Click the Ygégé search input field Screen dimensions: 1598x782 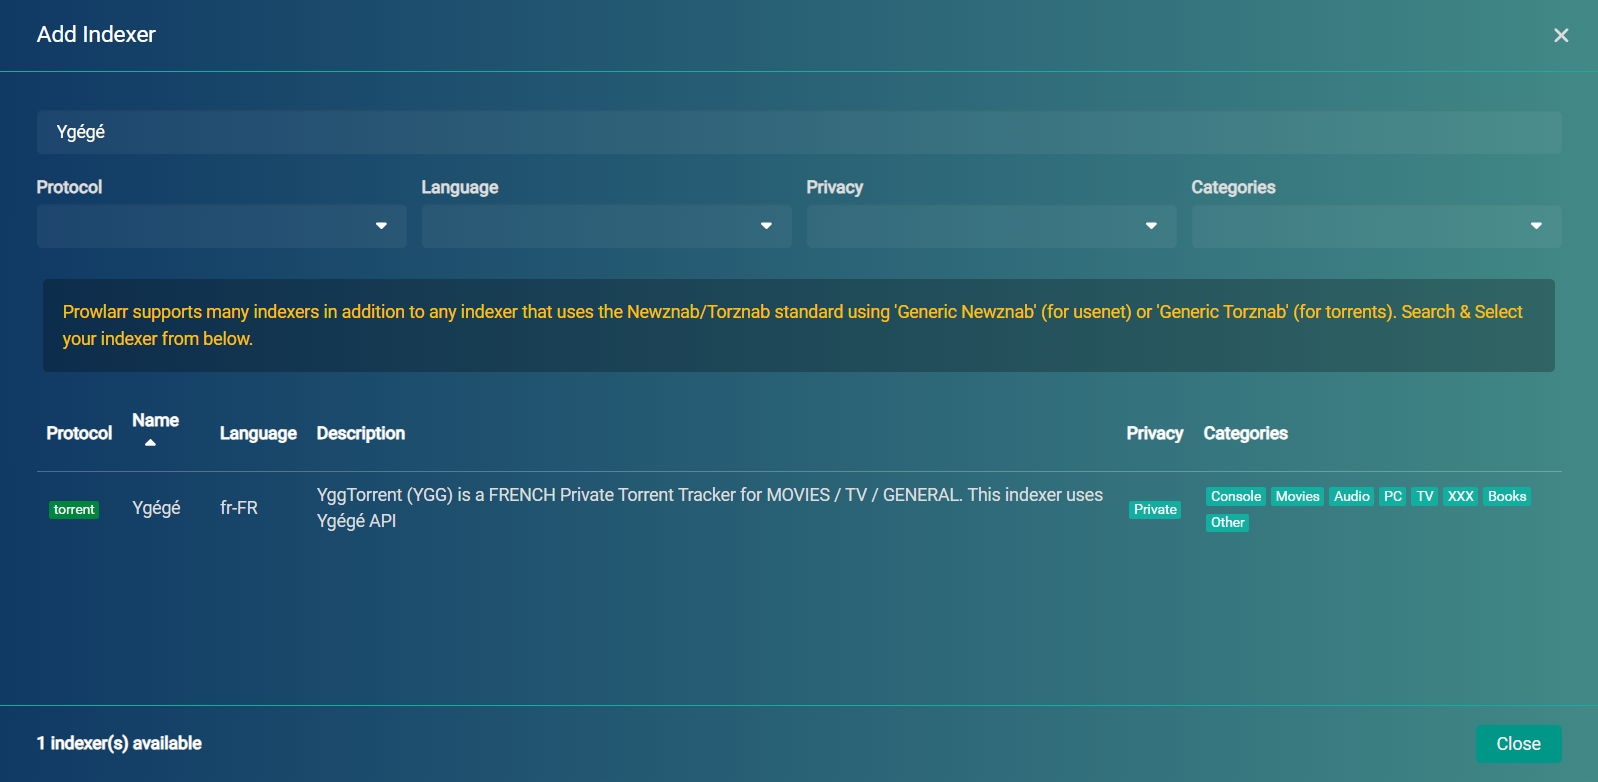[799, 132]
